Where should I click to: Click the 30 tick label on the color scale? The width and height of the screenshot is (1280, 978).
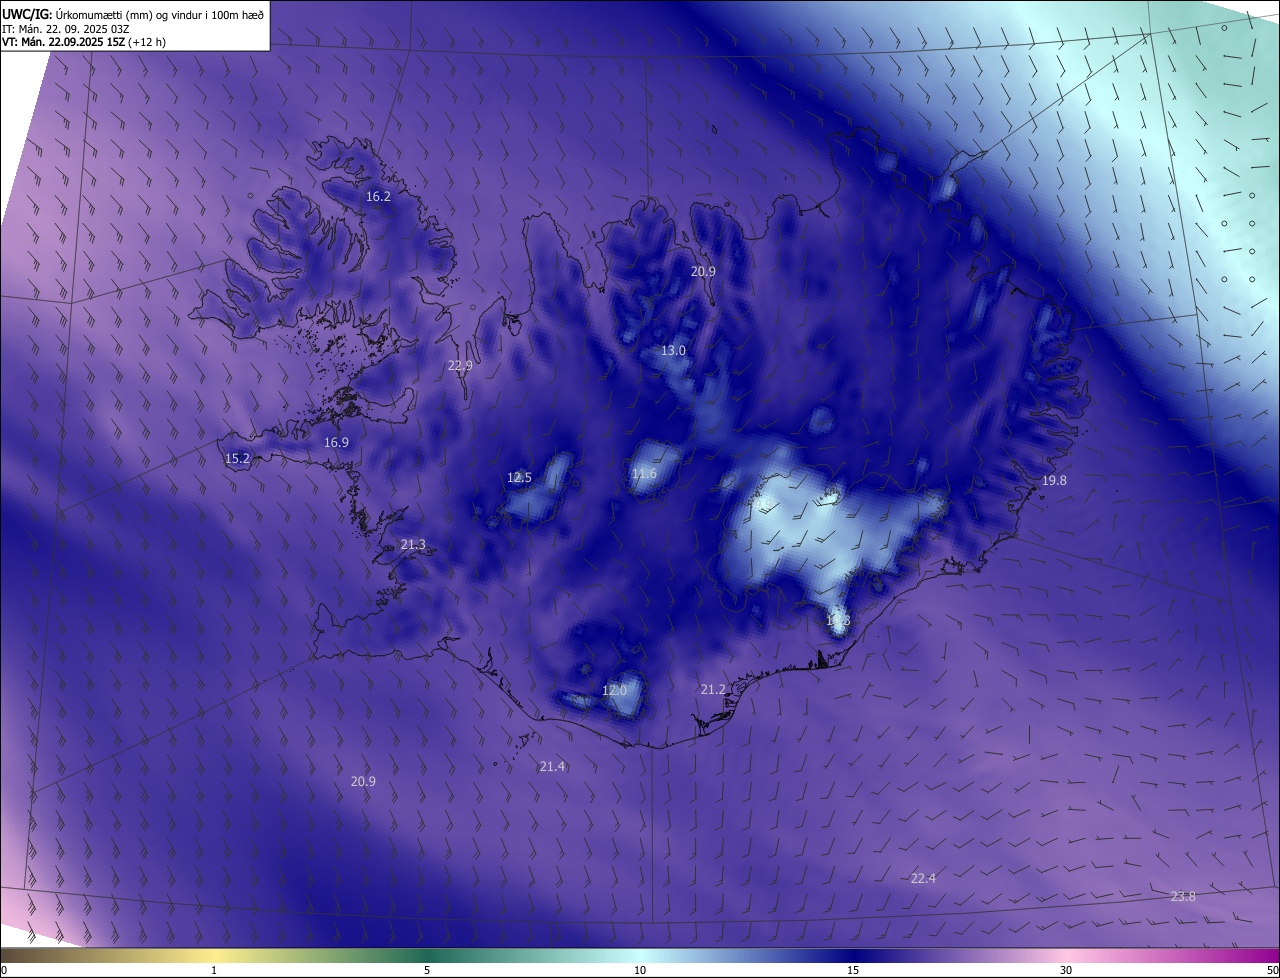pos(1066,970)
